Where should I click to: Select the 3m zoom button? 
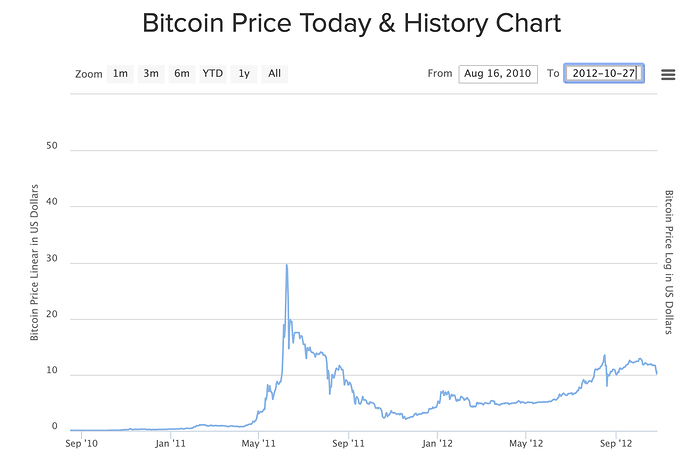click(x=151, y=73)
